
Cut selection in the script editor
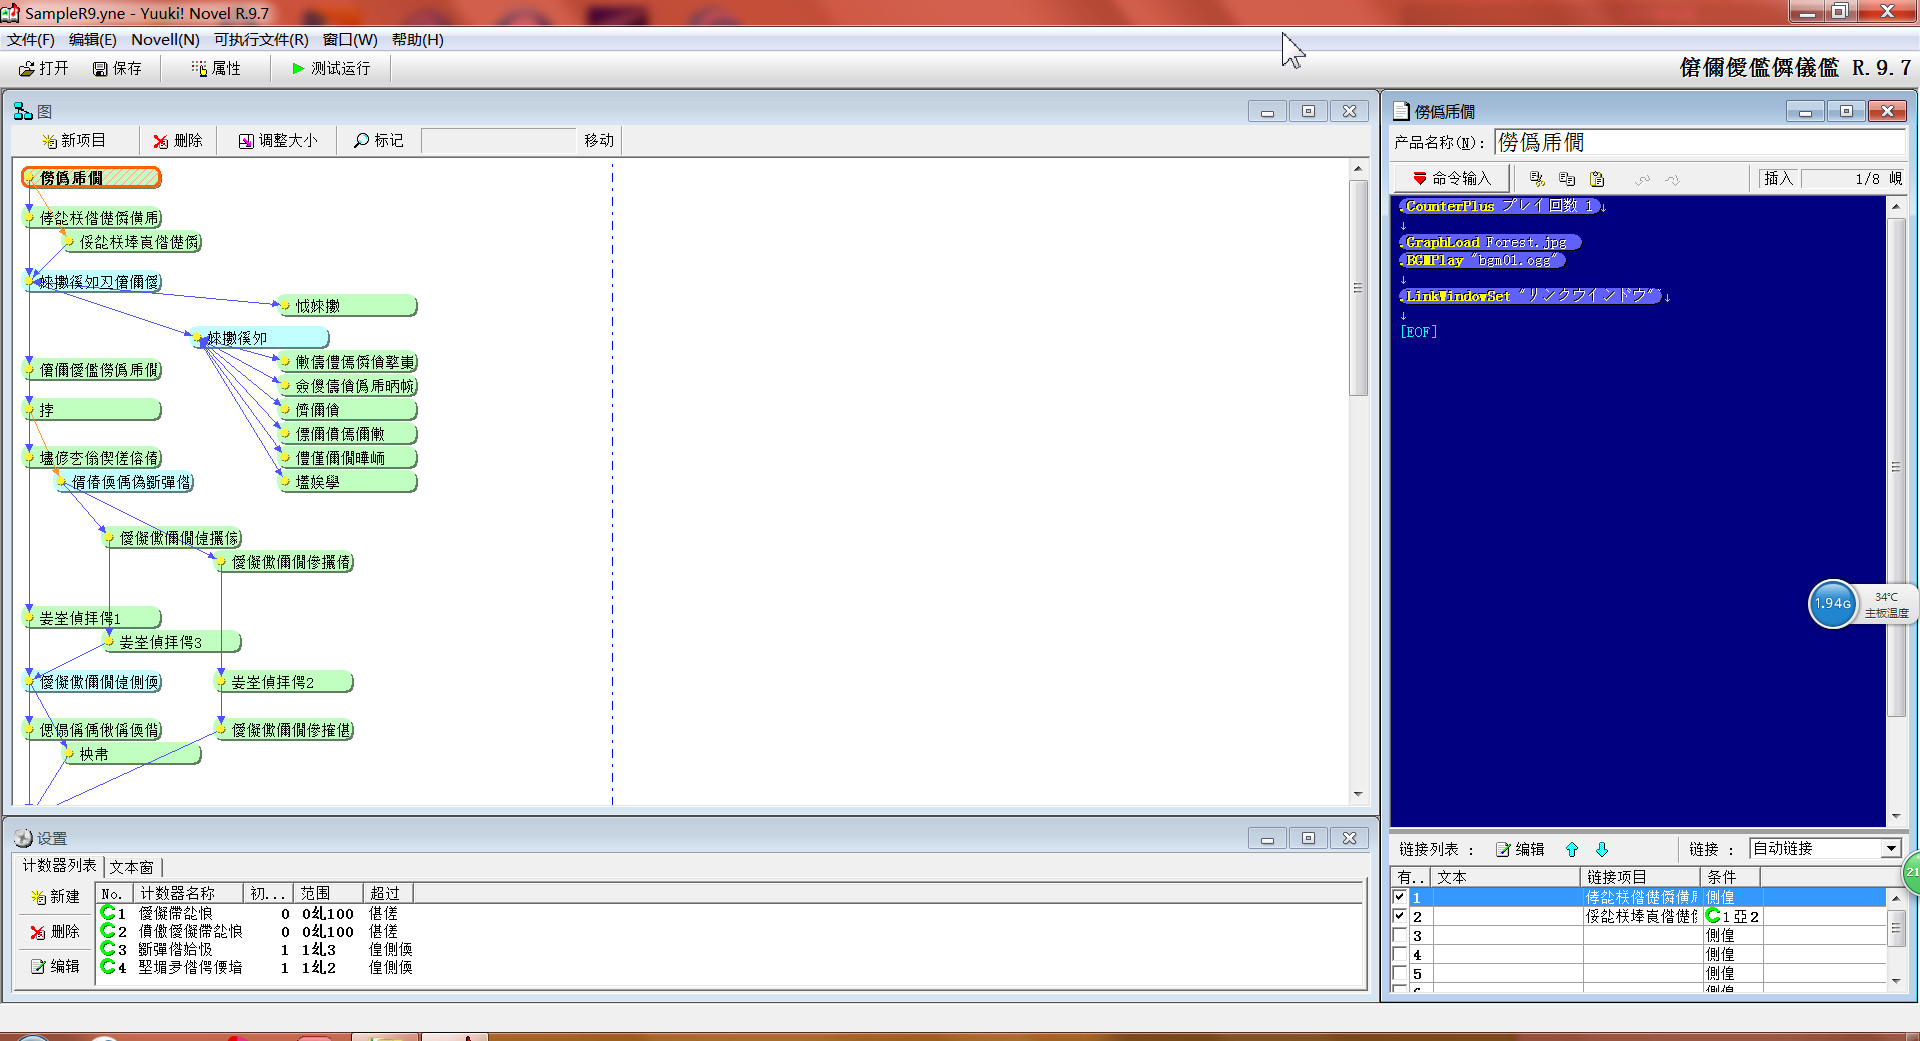pos(1537,179)
